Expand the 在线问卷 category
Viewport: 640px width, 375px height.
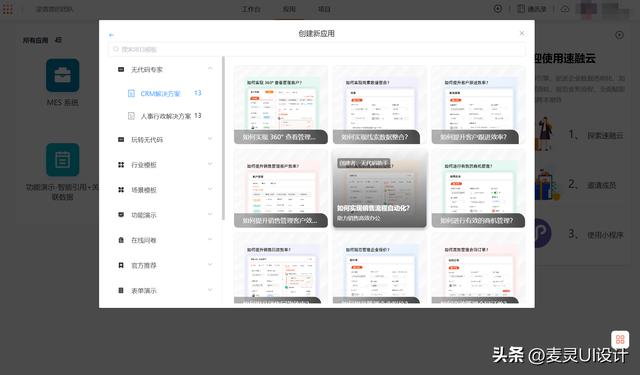pos(210,240)
